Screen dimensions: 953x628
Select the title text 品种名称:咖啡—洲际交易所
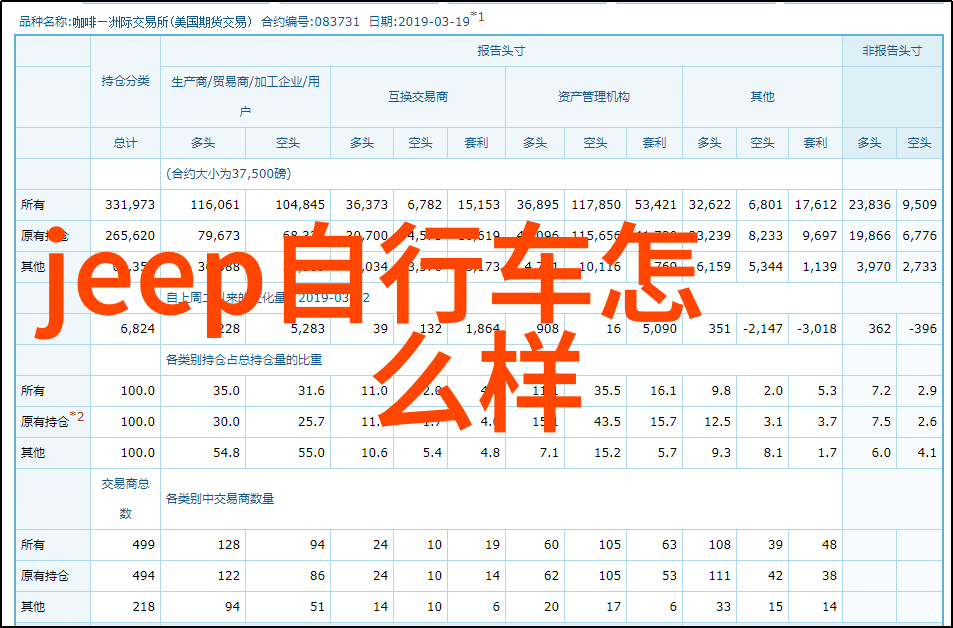[94, 22]
